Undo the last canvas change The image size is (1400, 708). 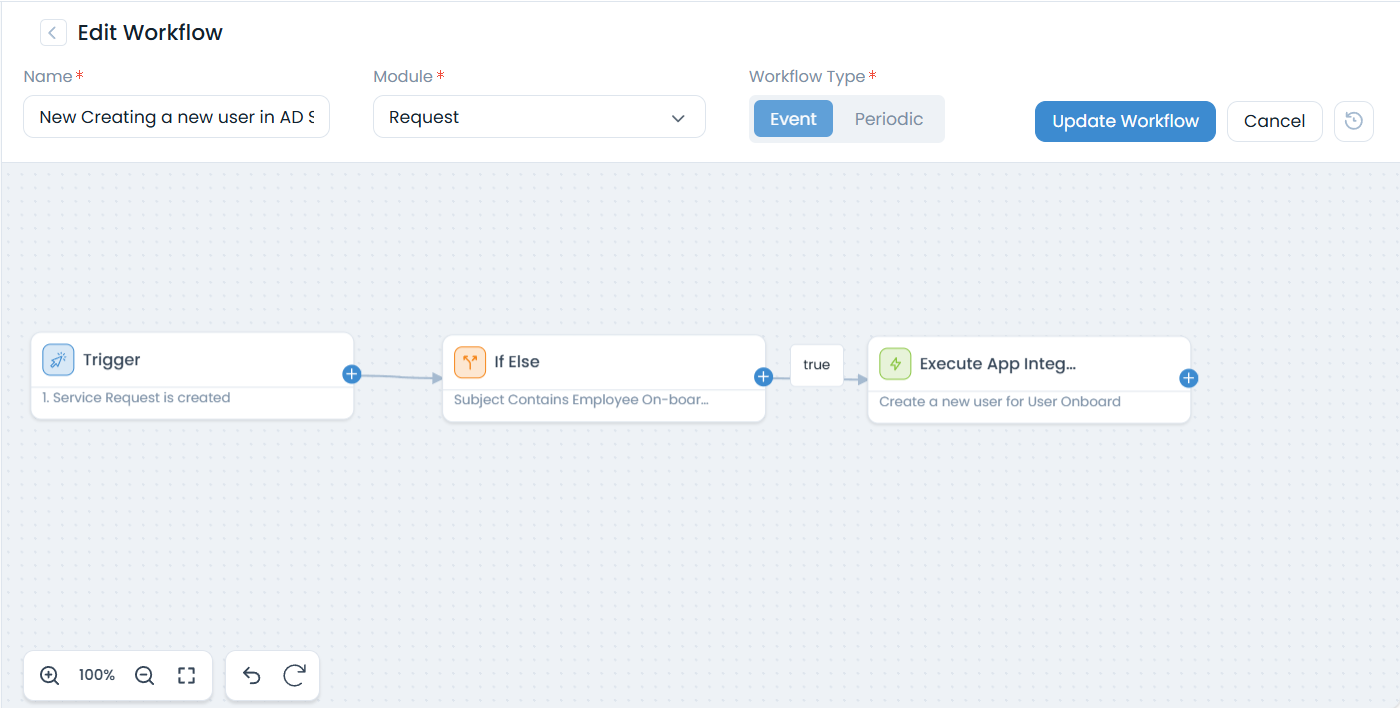(252, 676)
